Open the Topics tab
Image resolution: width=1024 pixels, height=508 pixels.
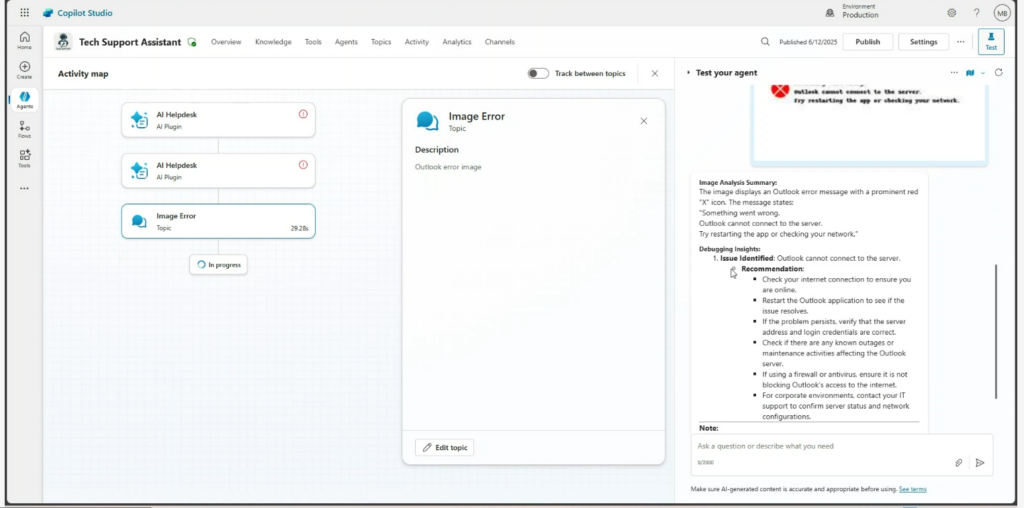pos(381,42)
